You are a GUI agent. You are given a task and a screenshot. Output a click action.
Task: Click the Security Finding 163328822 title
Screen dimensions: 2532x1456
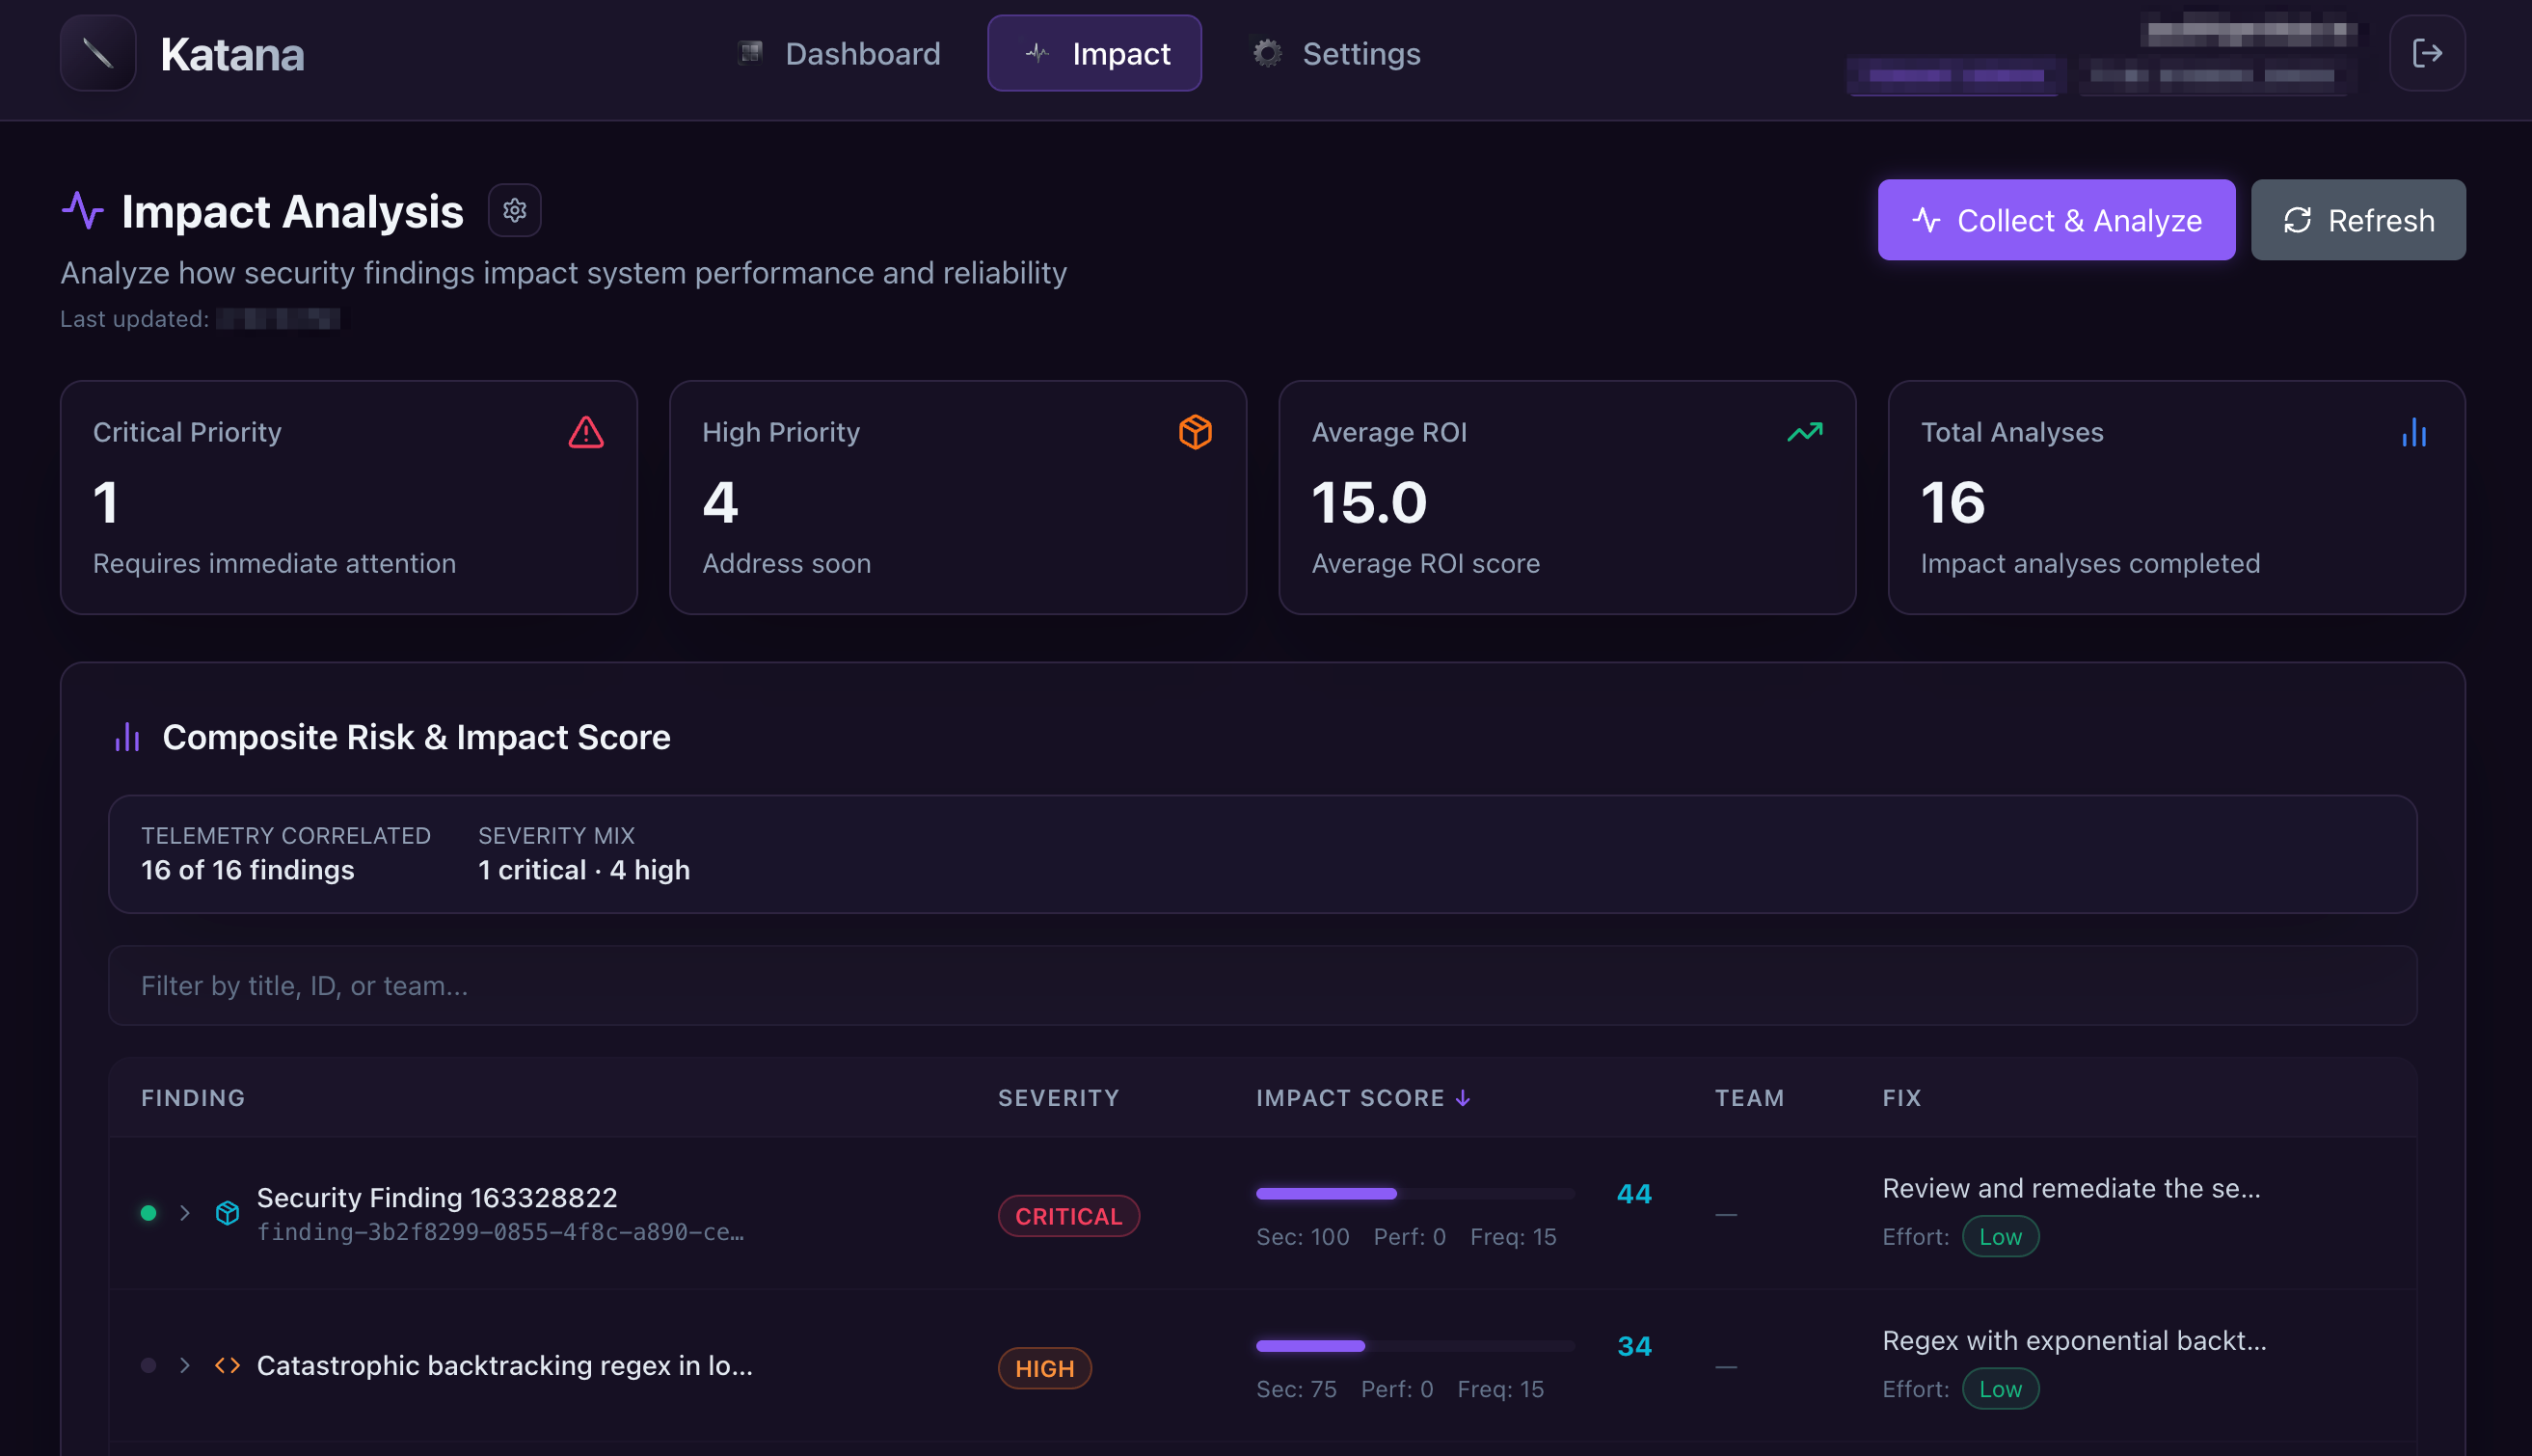click(436, 1196)
